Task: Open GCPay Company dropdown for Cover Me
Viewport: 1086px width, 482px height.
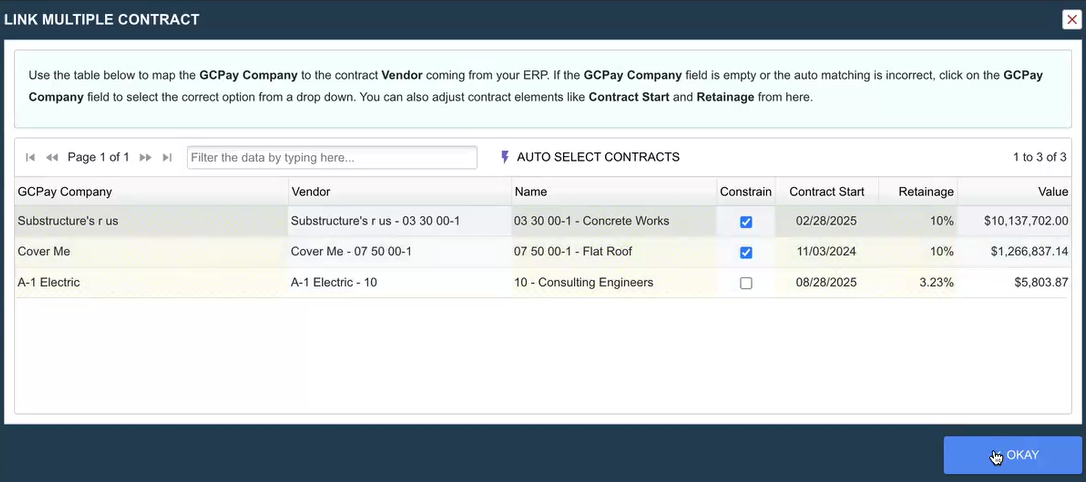Action: pos(150,252)
